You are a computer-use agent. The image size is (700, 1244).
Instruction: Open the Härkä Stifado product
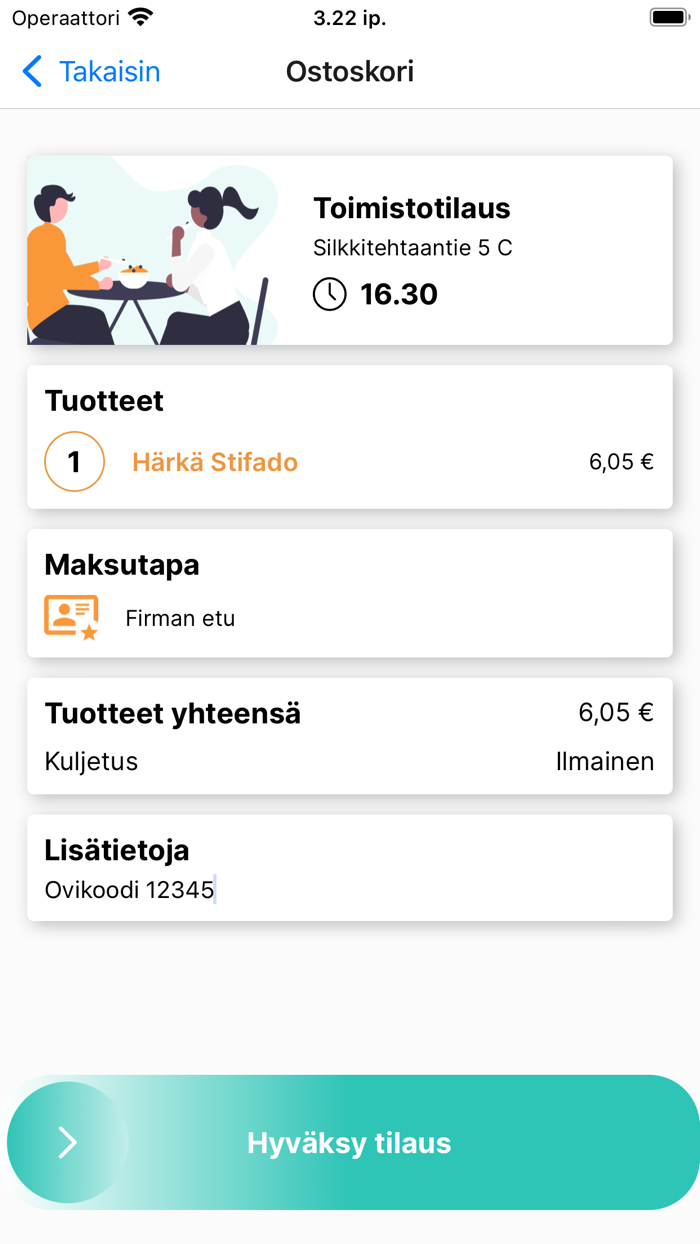pos(215,462)
